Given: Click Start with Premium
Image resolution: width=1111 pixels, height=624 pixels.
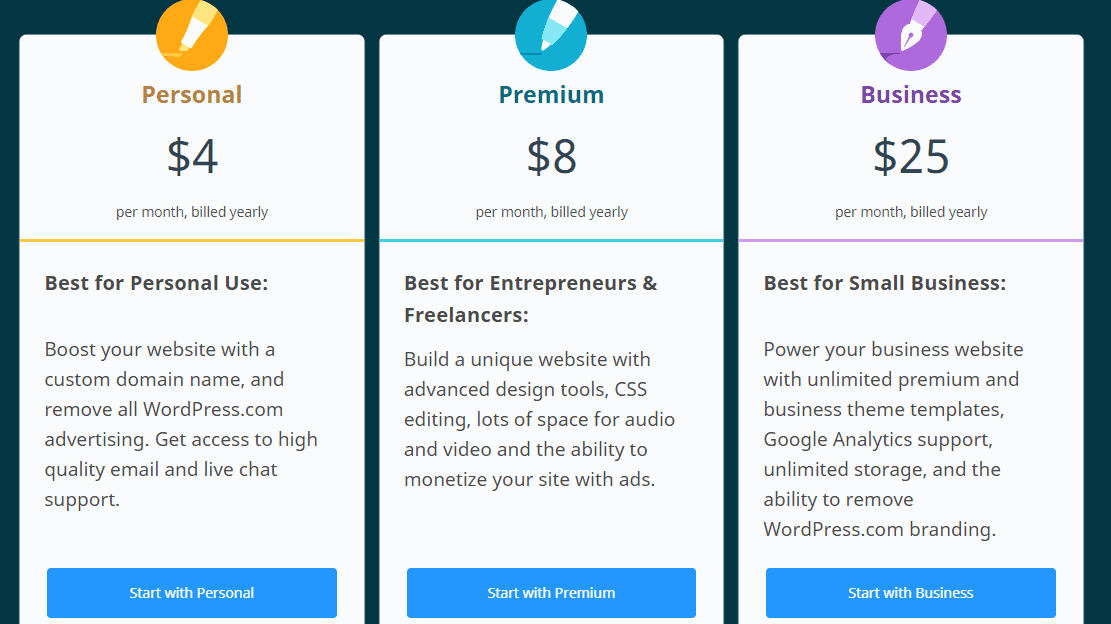Looking at the screenshot, I should 551,592.
